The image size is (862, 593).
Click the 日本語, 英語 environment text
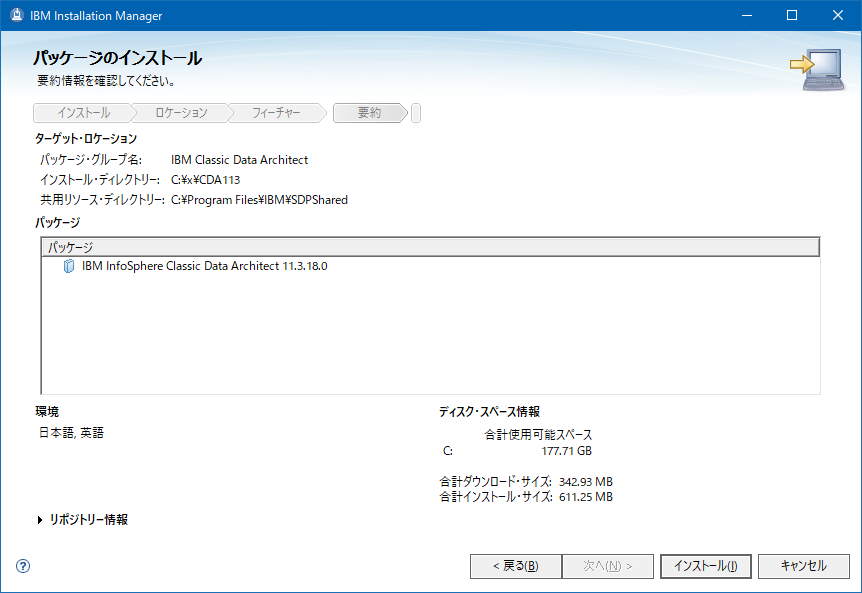pyautogui.click(x=71, y=433)
